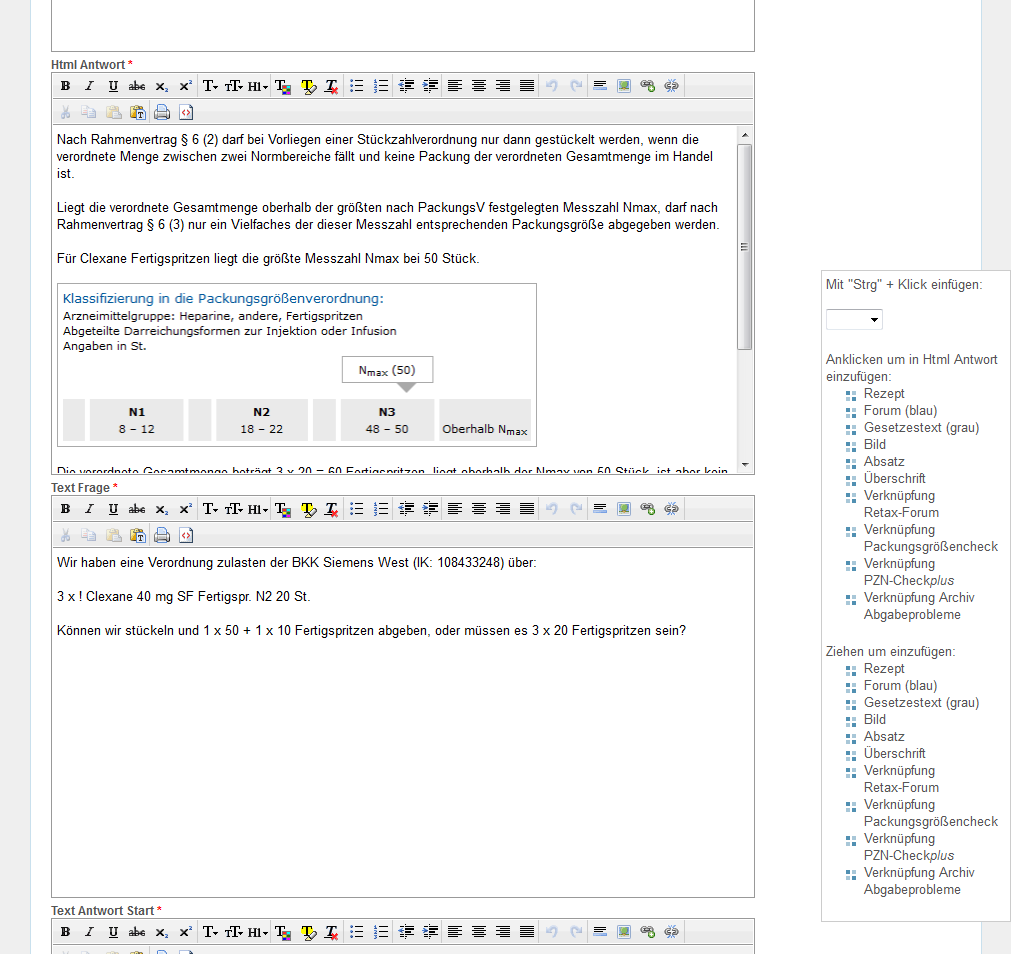Remove formatting icon in Html Antwort toolbar
This screenshot has height=954, width=1011.
tap(332, 86)
